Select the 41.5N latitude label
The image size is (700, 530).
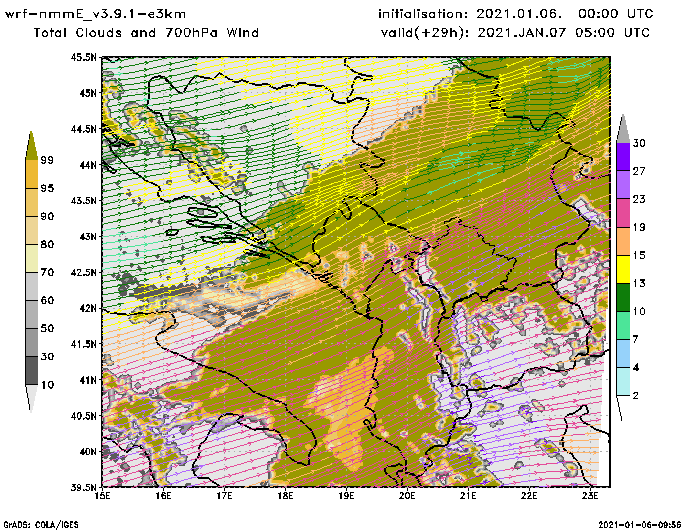(83, 344)
